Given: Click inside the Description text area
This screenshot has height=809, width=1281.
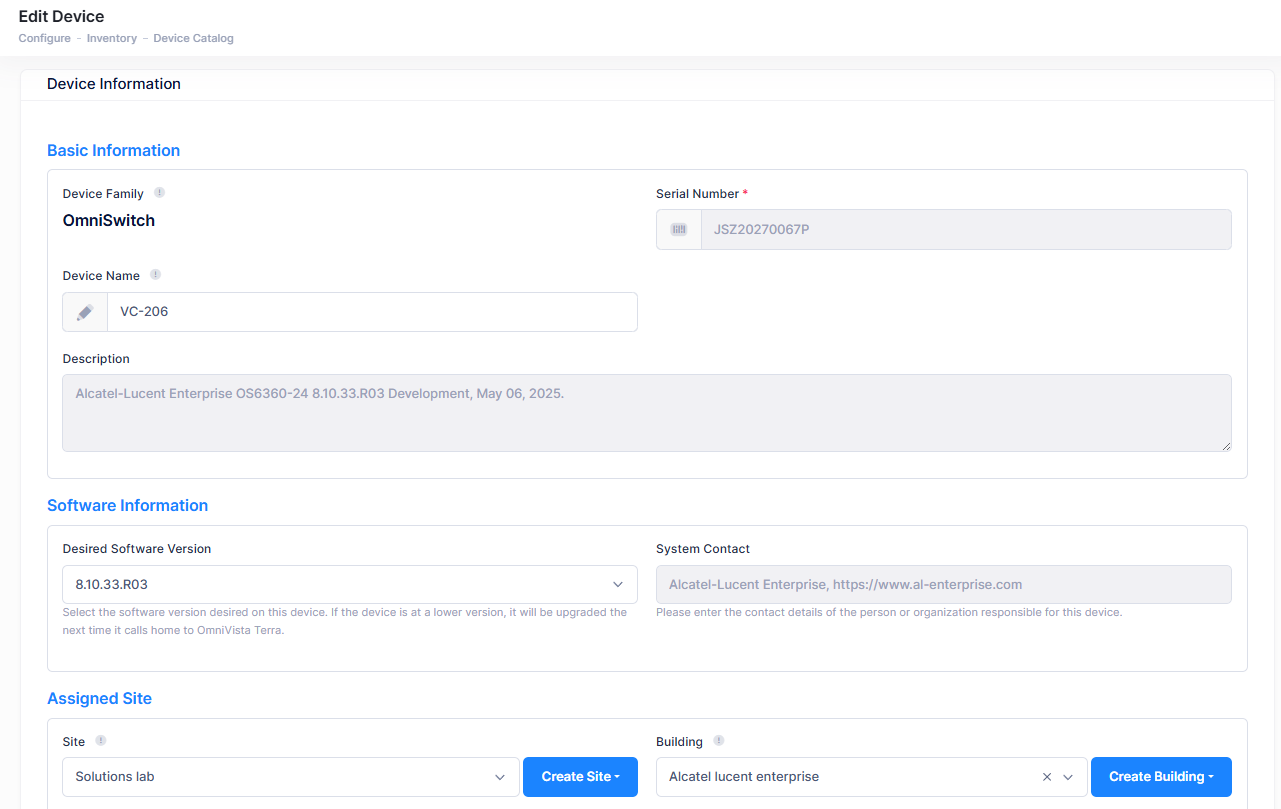Looking at the screenshot, I should pyautogui.click(x=646, y=413).
